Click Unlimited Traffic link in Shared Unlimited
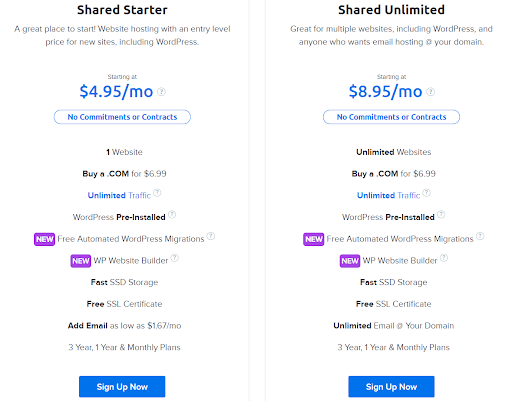The image size is (512, 401). point(389,195)
